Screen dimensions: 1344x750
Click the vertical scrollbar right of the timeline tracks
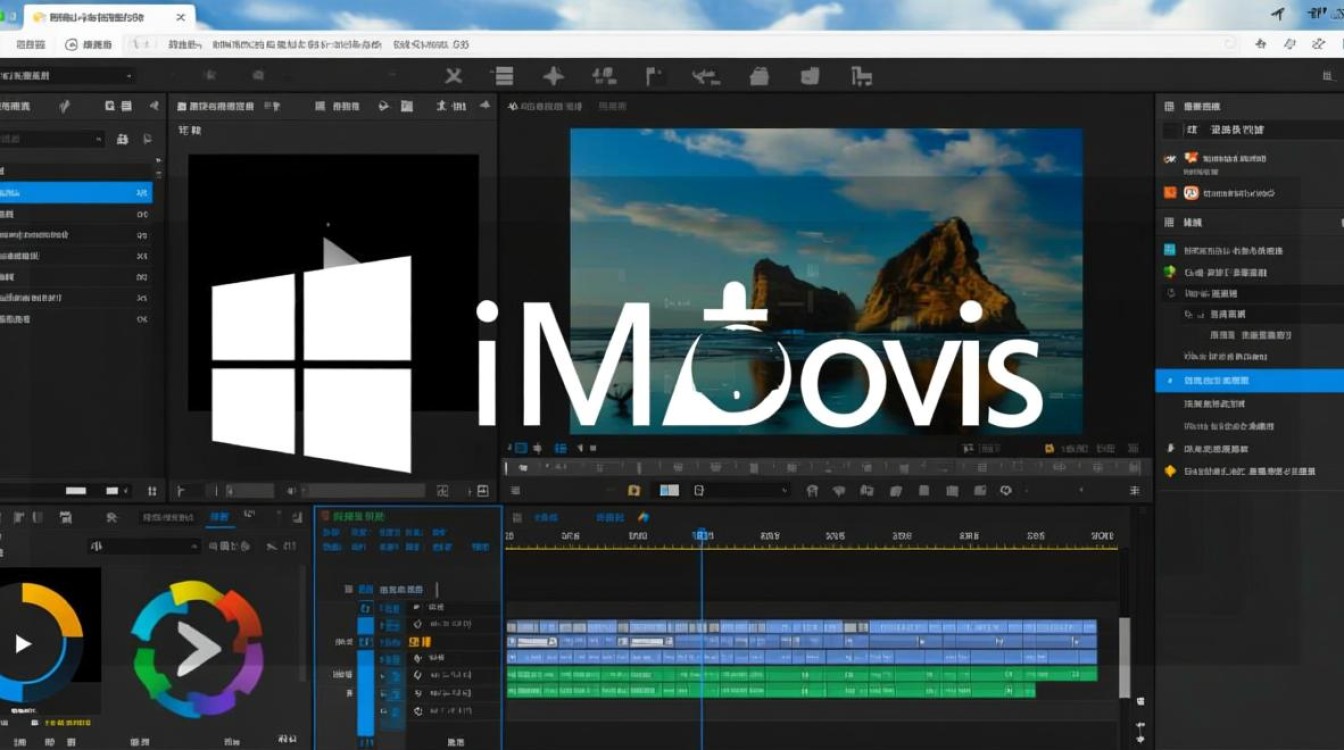click(x=1124, y=655)
